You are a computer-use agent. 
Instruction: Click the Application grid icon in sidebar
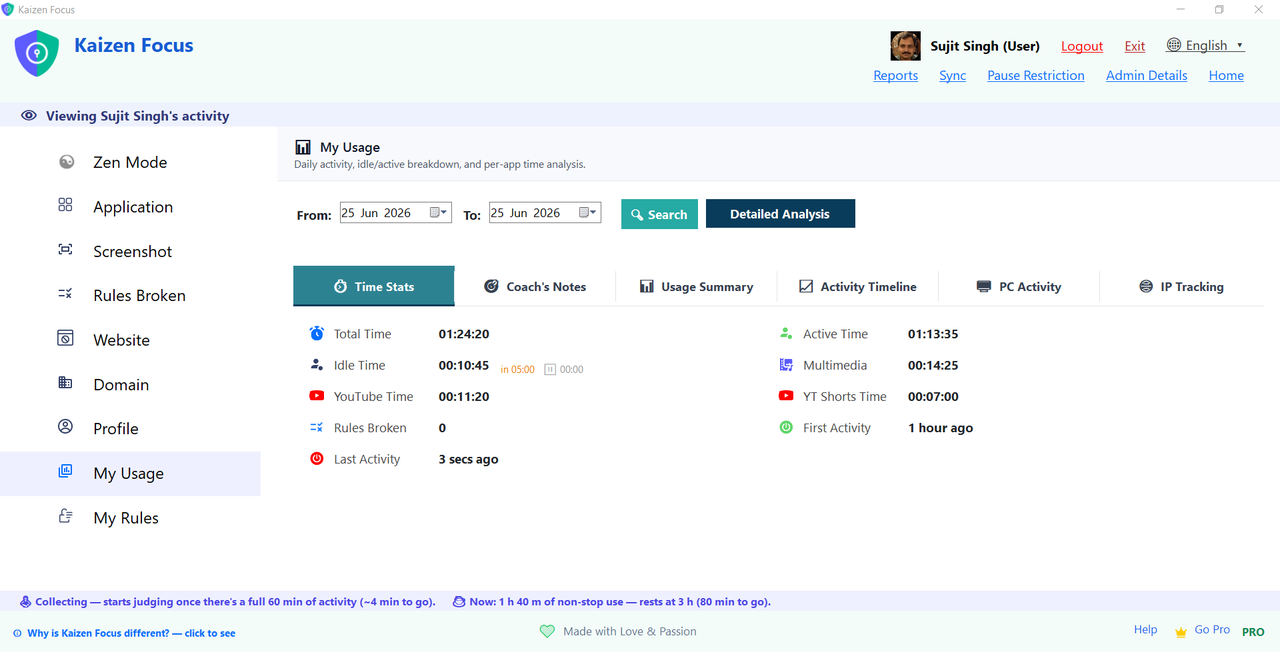(x=65, y=205)
